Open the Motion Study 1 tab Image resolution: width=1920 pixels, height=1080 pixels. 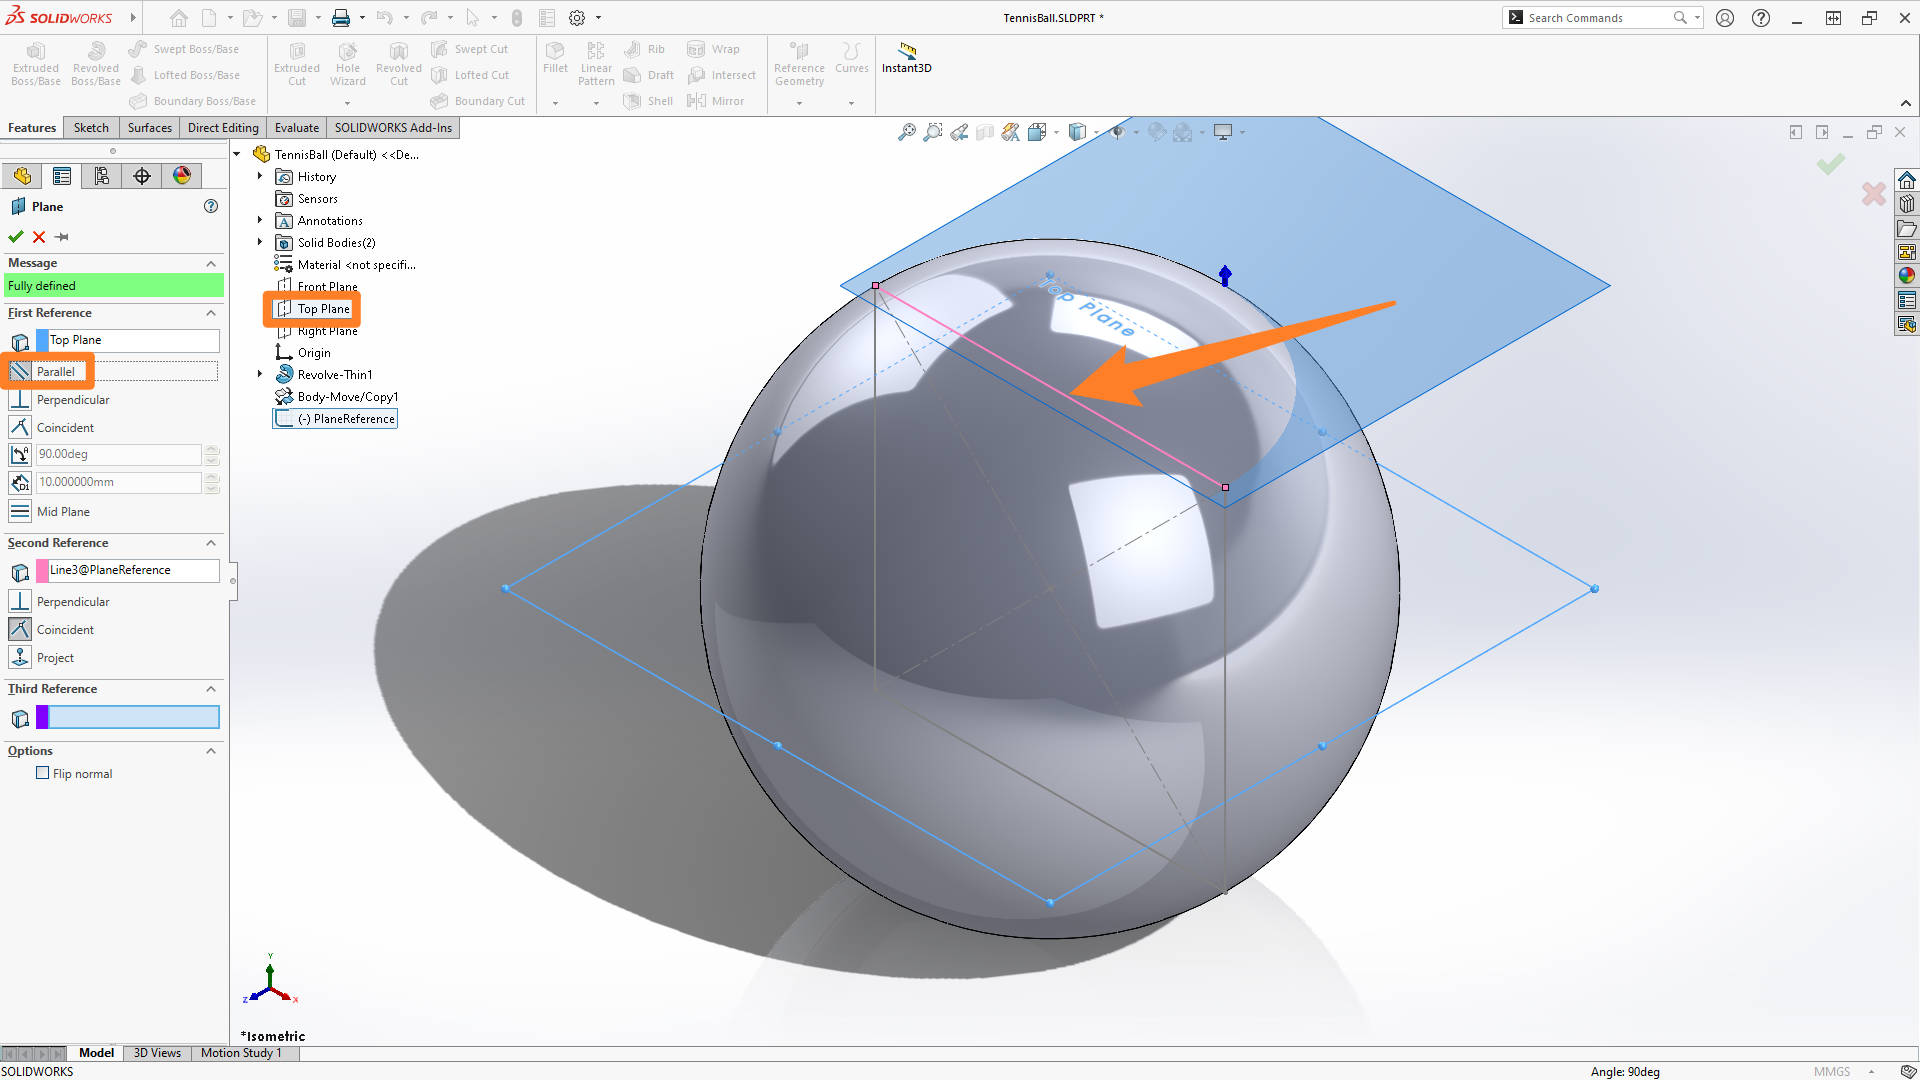(x=241, y=1052)
